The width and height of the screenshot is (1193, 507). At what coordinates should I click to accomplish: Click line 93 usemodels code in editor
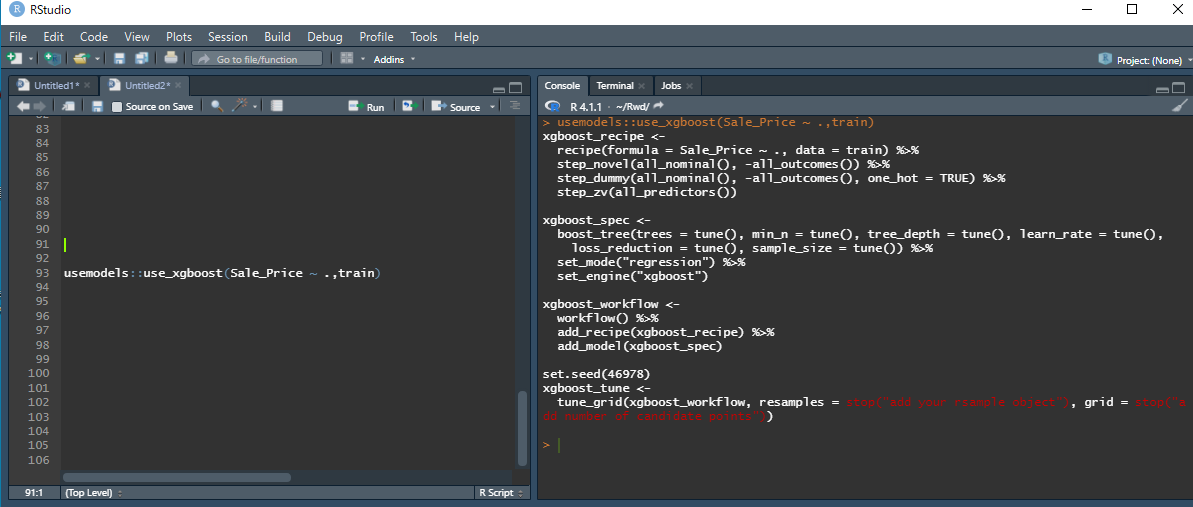pyautogui.click(x=222, y=273)
